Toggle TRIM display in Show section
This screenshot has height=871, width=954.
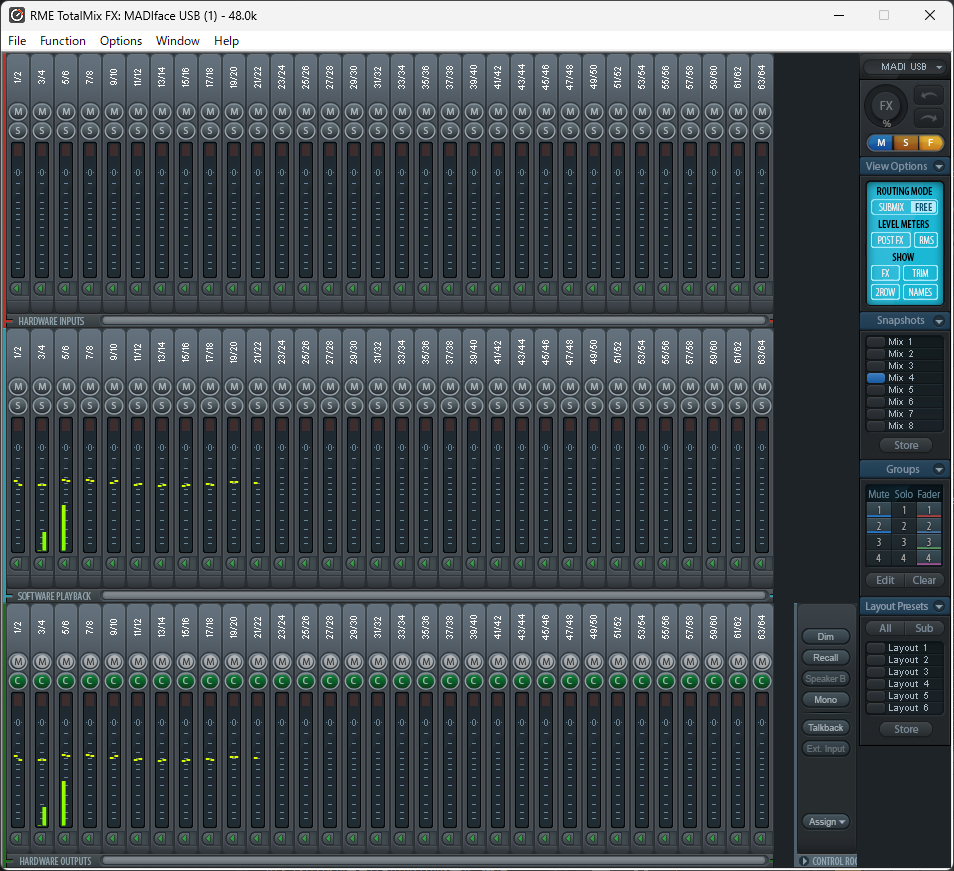pos(920,273)
